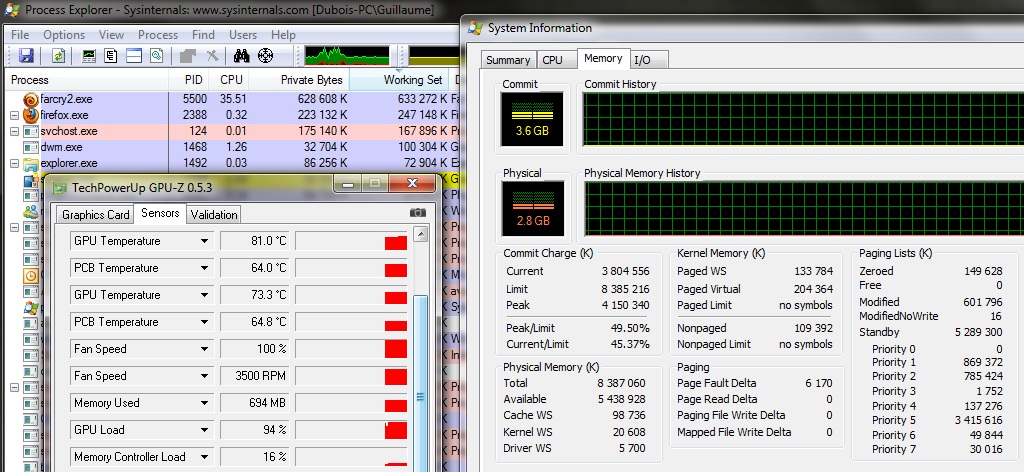Viewport: 1024px width, 472px height.
Task: Click the crosshair Find Window's Process icon
Action: click(265, 56)
